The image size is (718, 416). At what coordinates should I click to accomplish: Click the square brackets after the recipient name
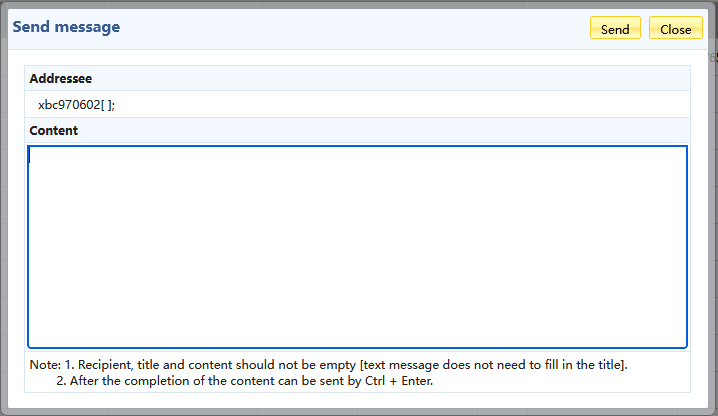coord(106,104)
